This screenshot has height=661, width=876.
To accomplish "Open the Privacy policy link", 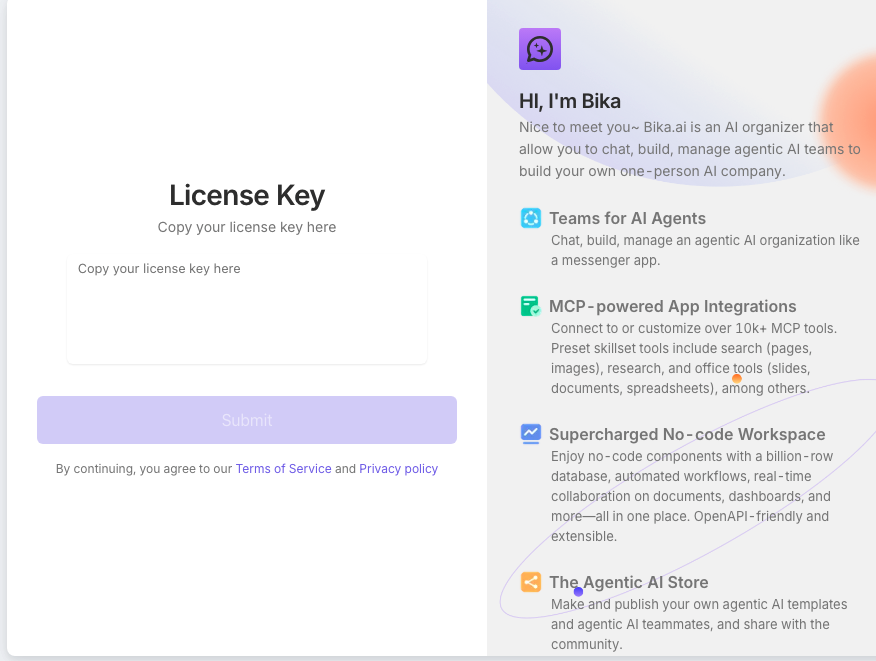I will pos(398,469).
